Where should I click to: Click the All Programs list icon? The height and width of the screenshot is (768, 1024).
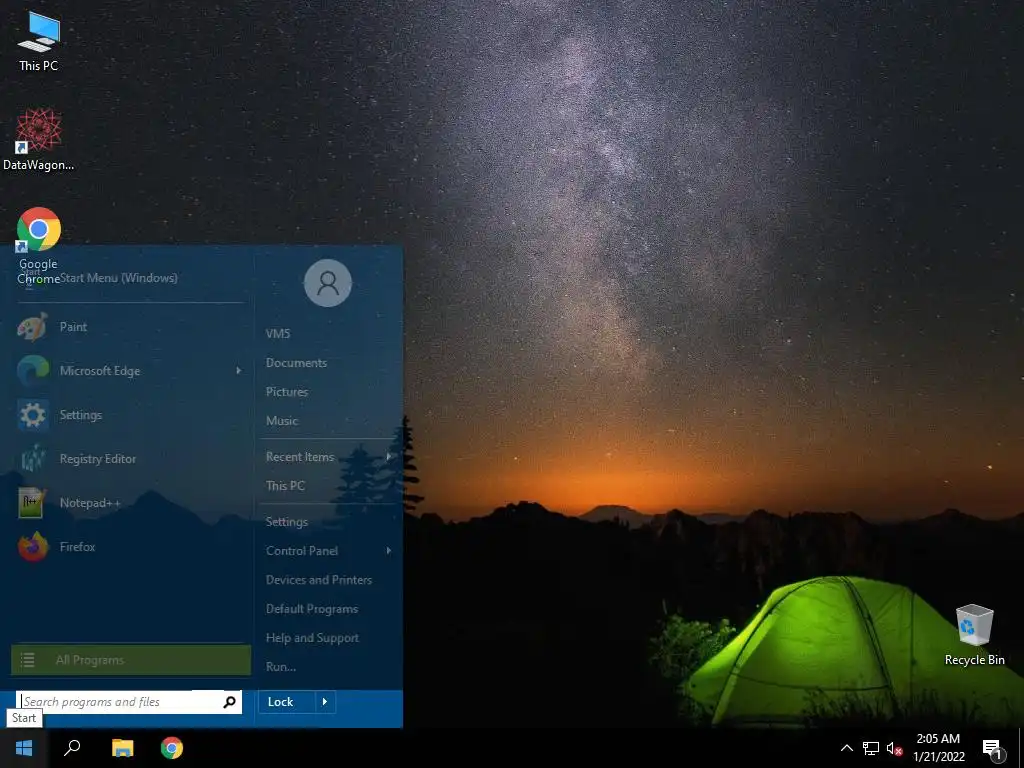(x=27, y=660)
